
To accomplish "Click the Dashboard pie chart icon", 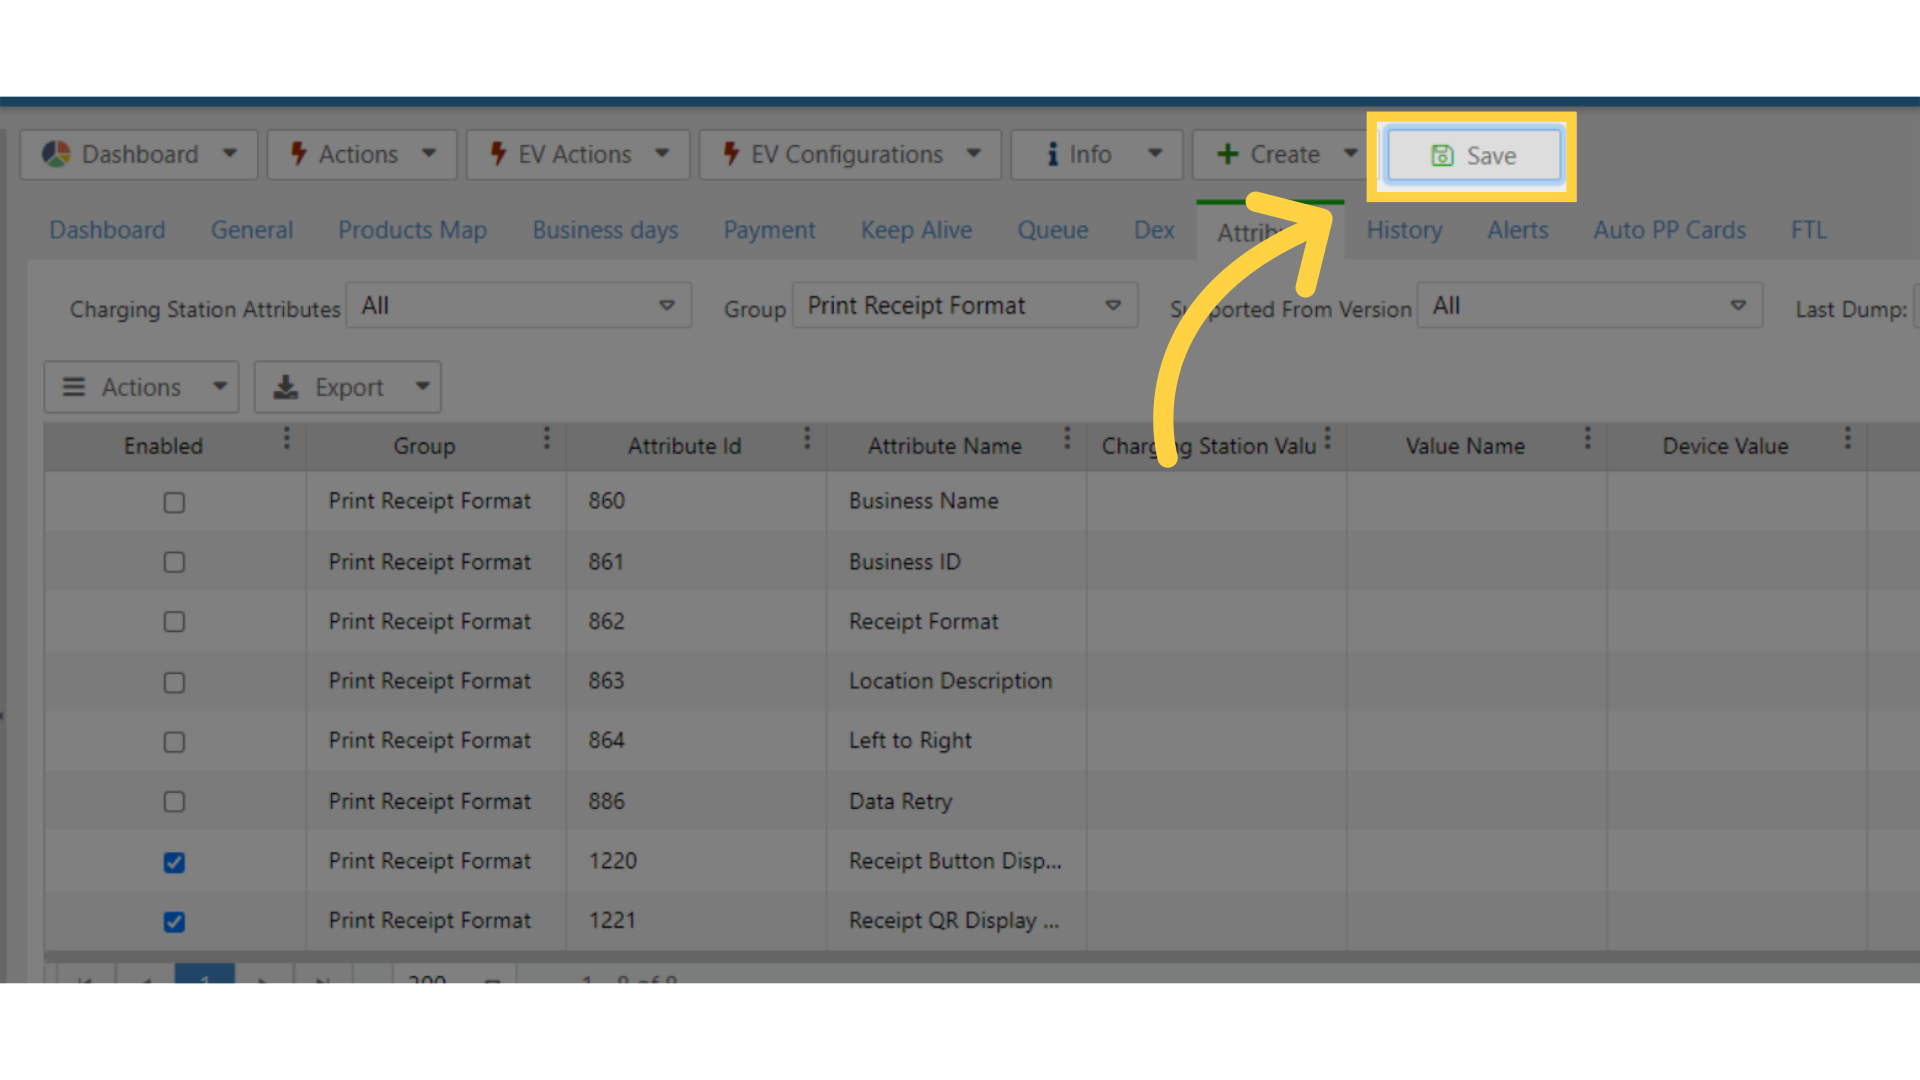I will [x=56, y=154].
